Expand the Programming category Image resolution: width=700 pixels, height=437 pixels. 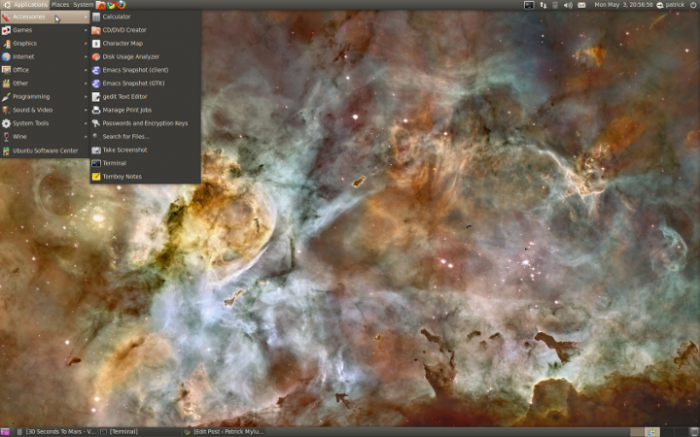point(45,97)
